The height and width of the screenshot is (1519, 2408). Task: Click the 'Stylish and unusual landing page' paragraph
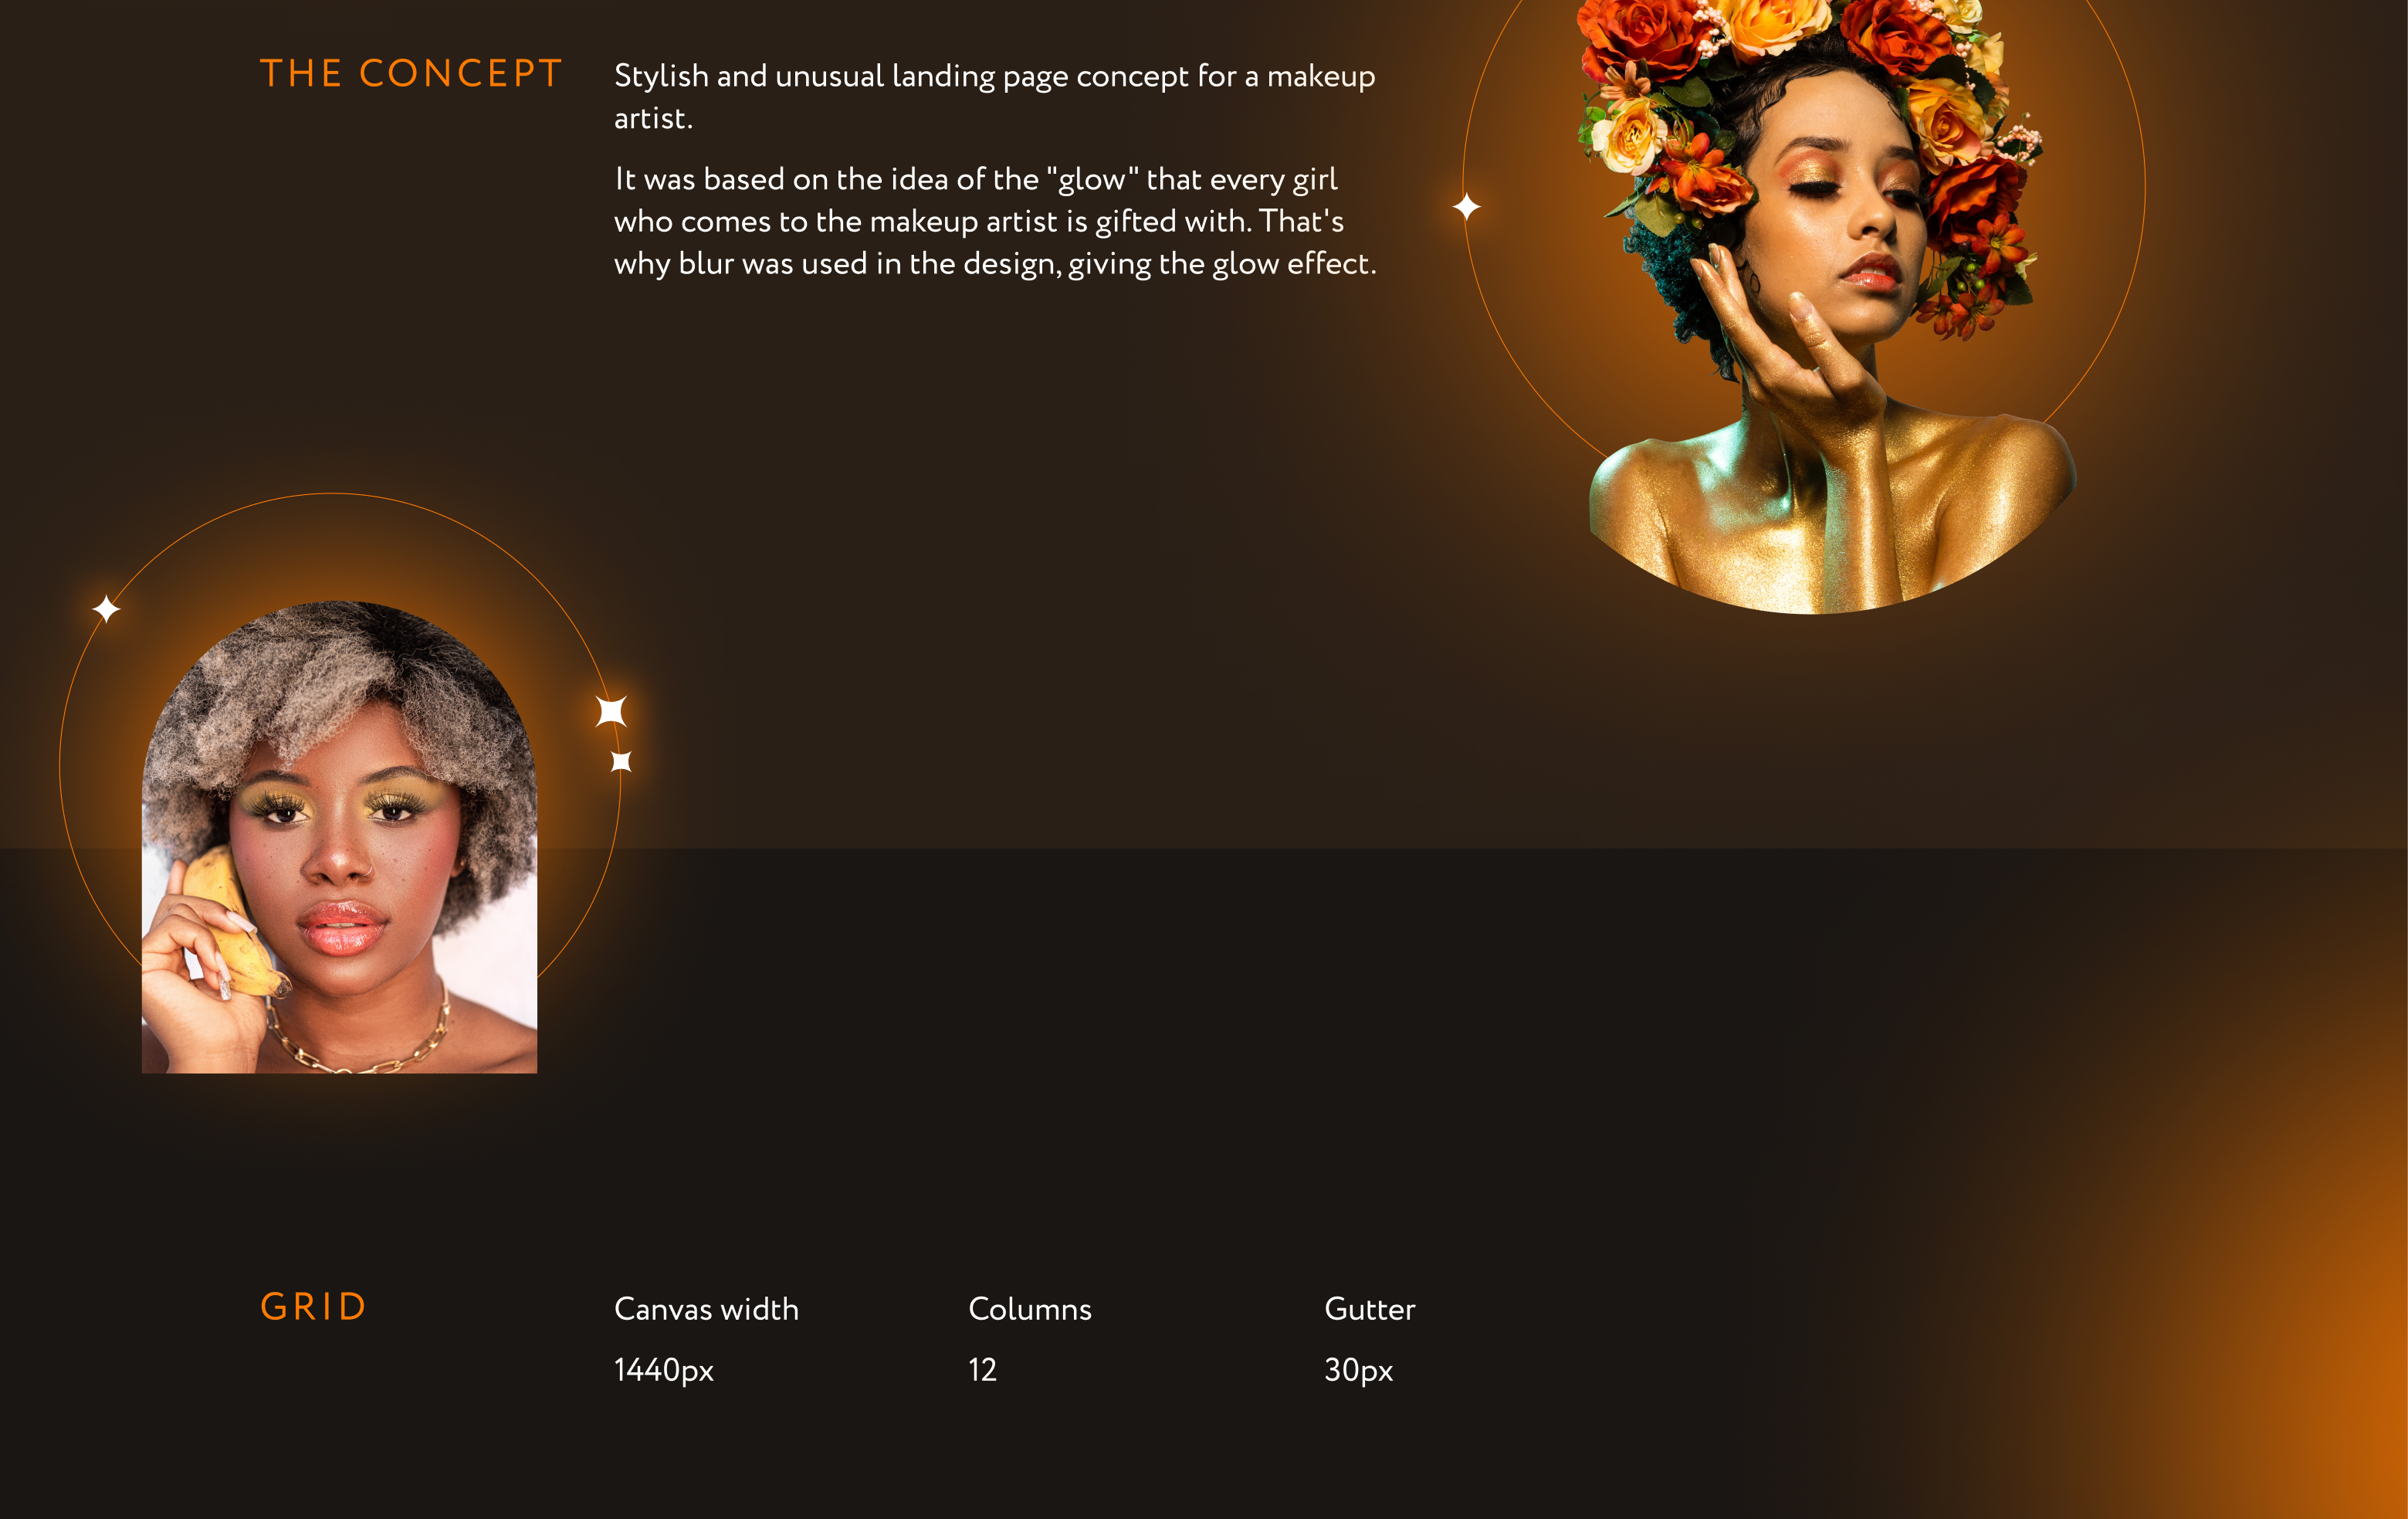[x=994, y=97]
